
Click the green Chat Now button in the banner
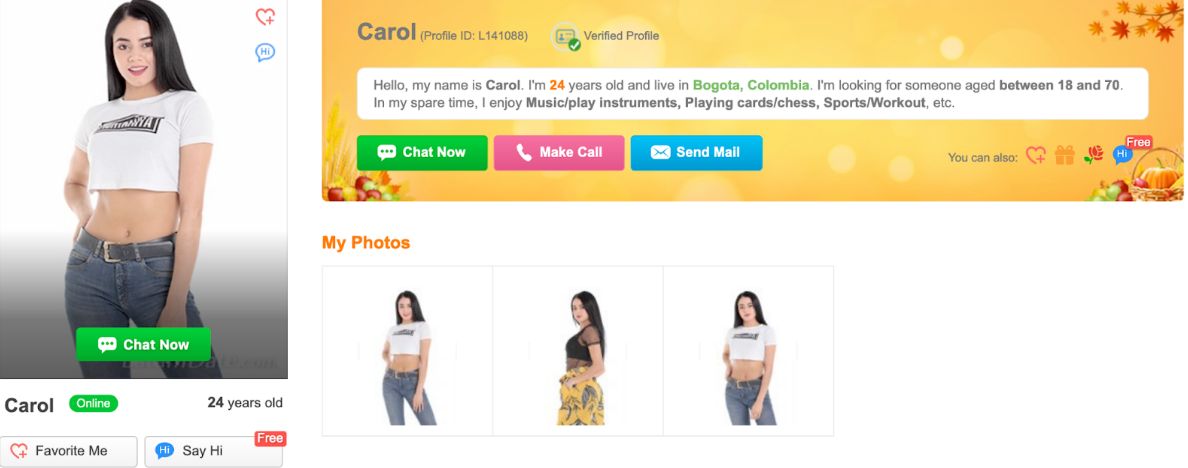coord(422,152)
